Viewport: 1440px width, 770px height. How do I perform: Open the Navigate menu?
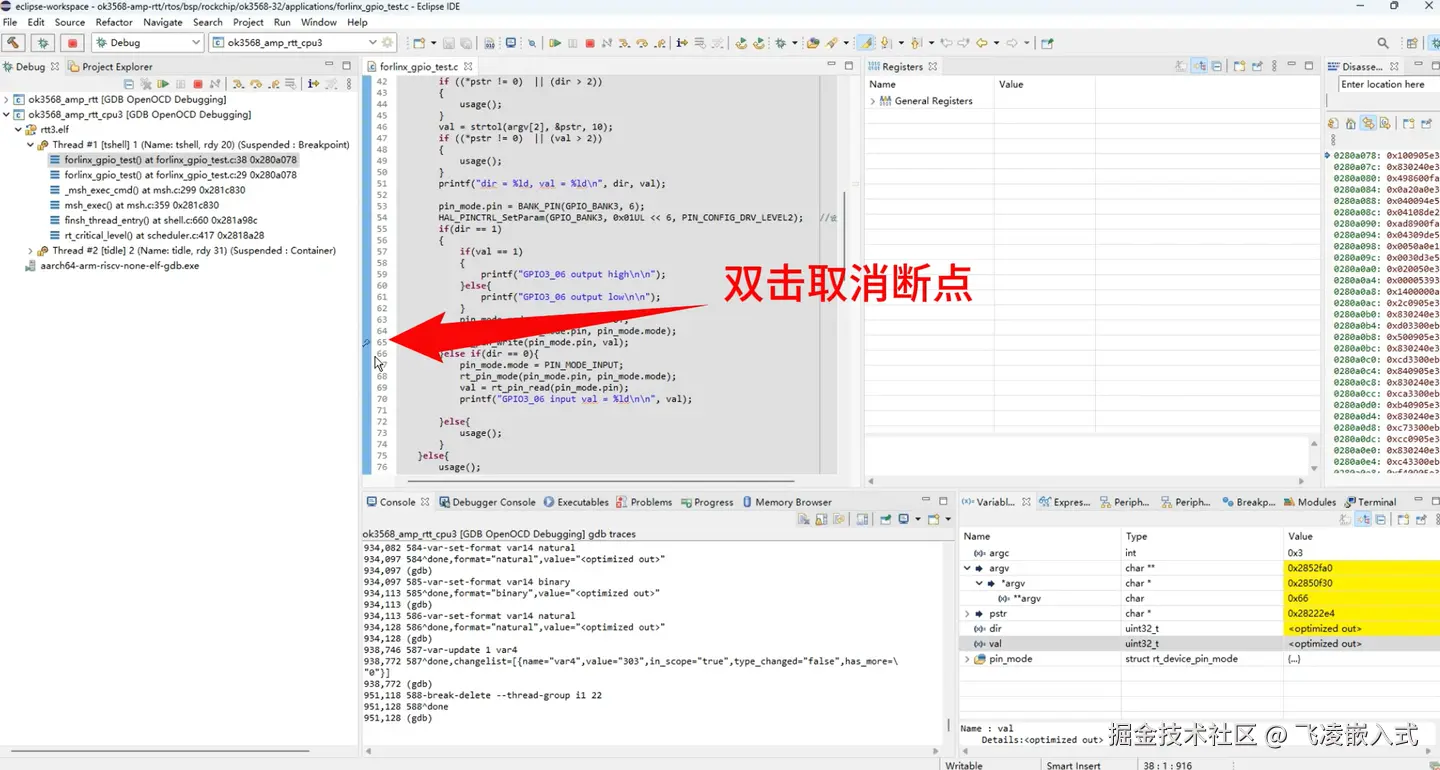[x=162, y=22]
